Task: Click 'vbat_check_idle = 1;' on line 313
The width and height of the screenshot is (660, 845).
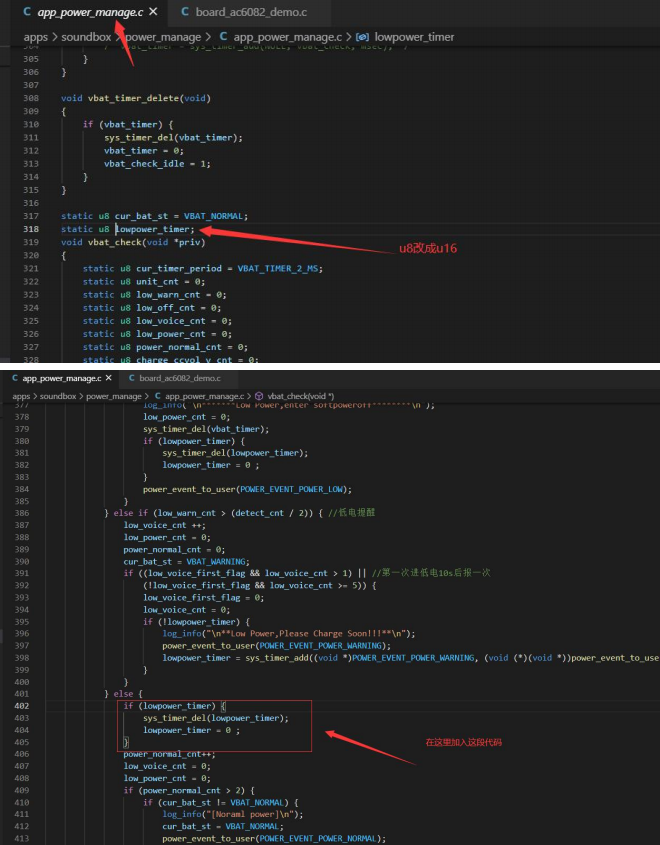Action: [157, 163]
